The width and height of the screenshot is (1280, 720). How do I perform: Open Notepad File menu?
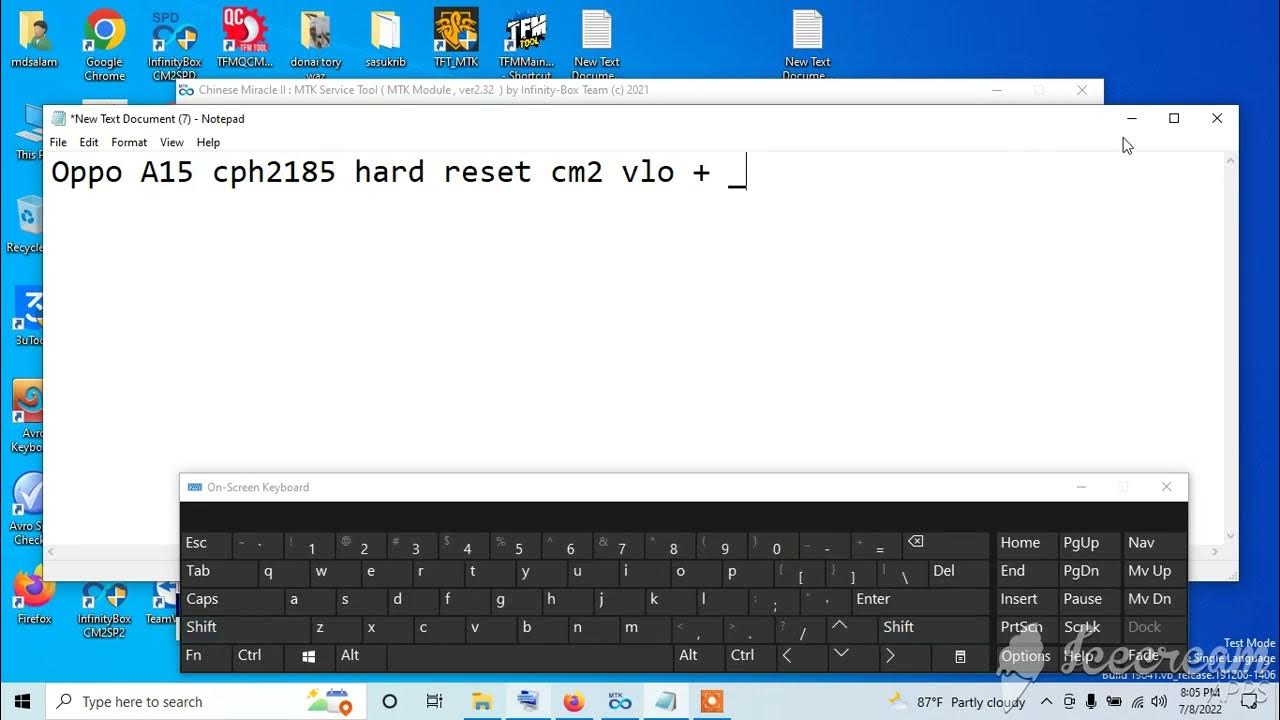58,142
